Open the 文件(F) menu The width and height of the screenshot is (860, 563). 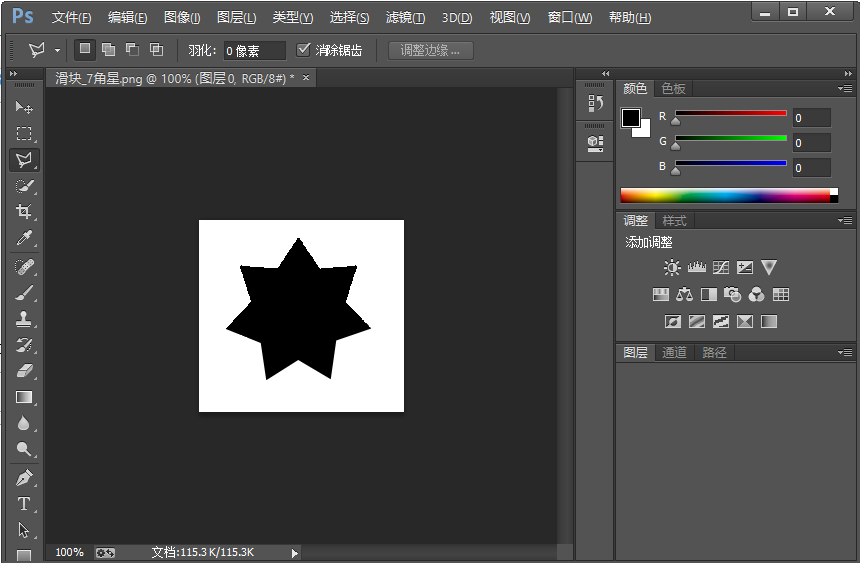[x=71, y=18]
